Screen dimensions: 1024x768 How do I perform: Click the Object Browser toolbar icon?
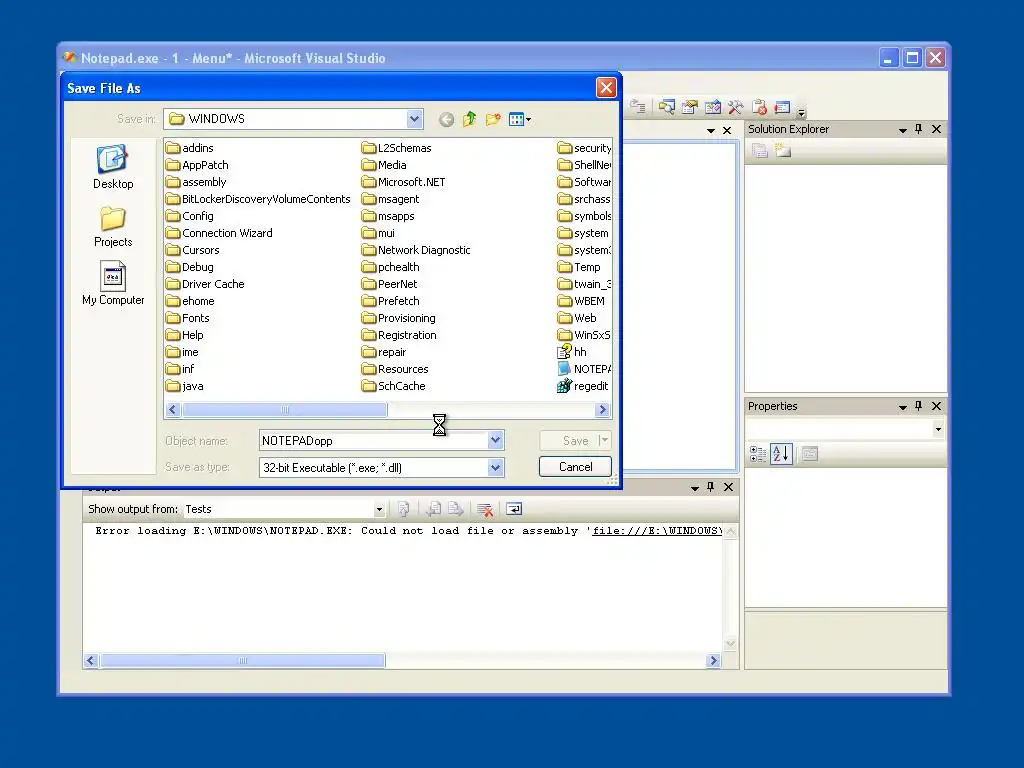click(712, 107)
